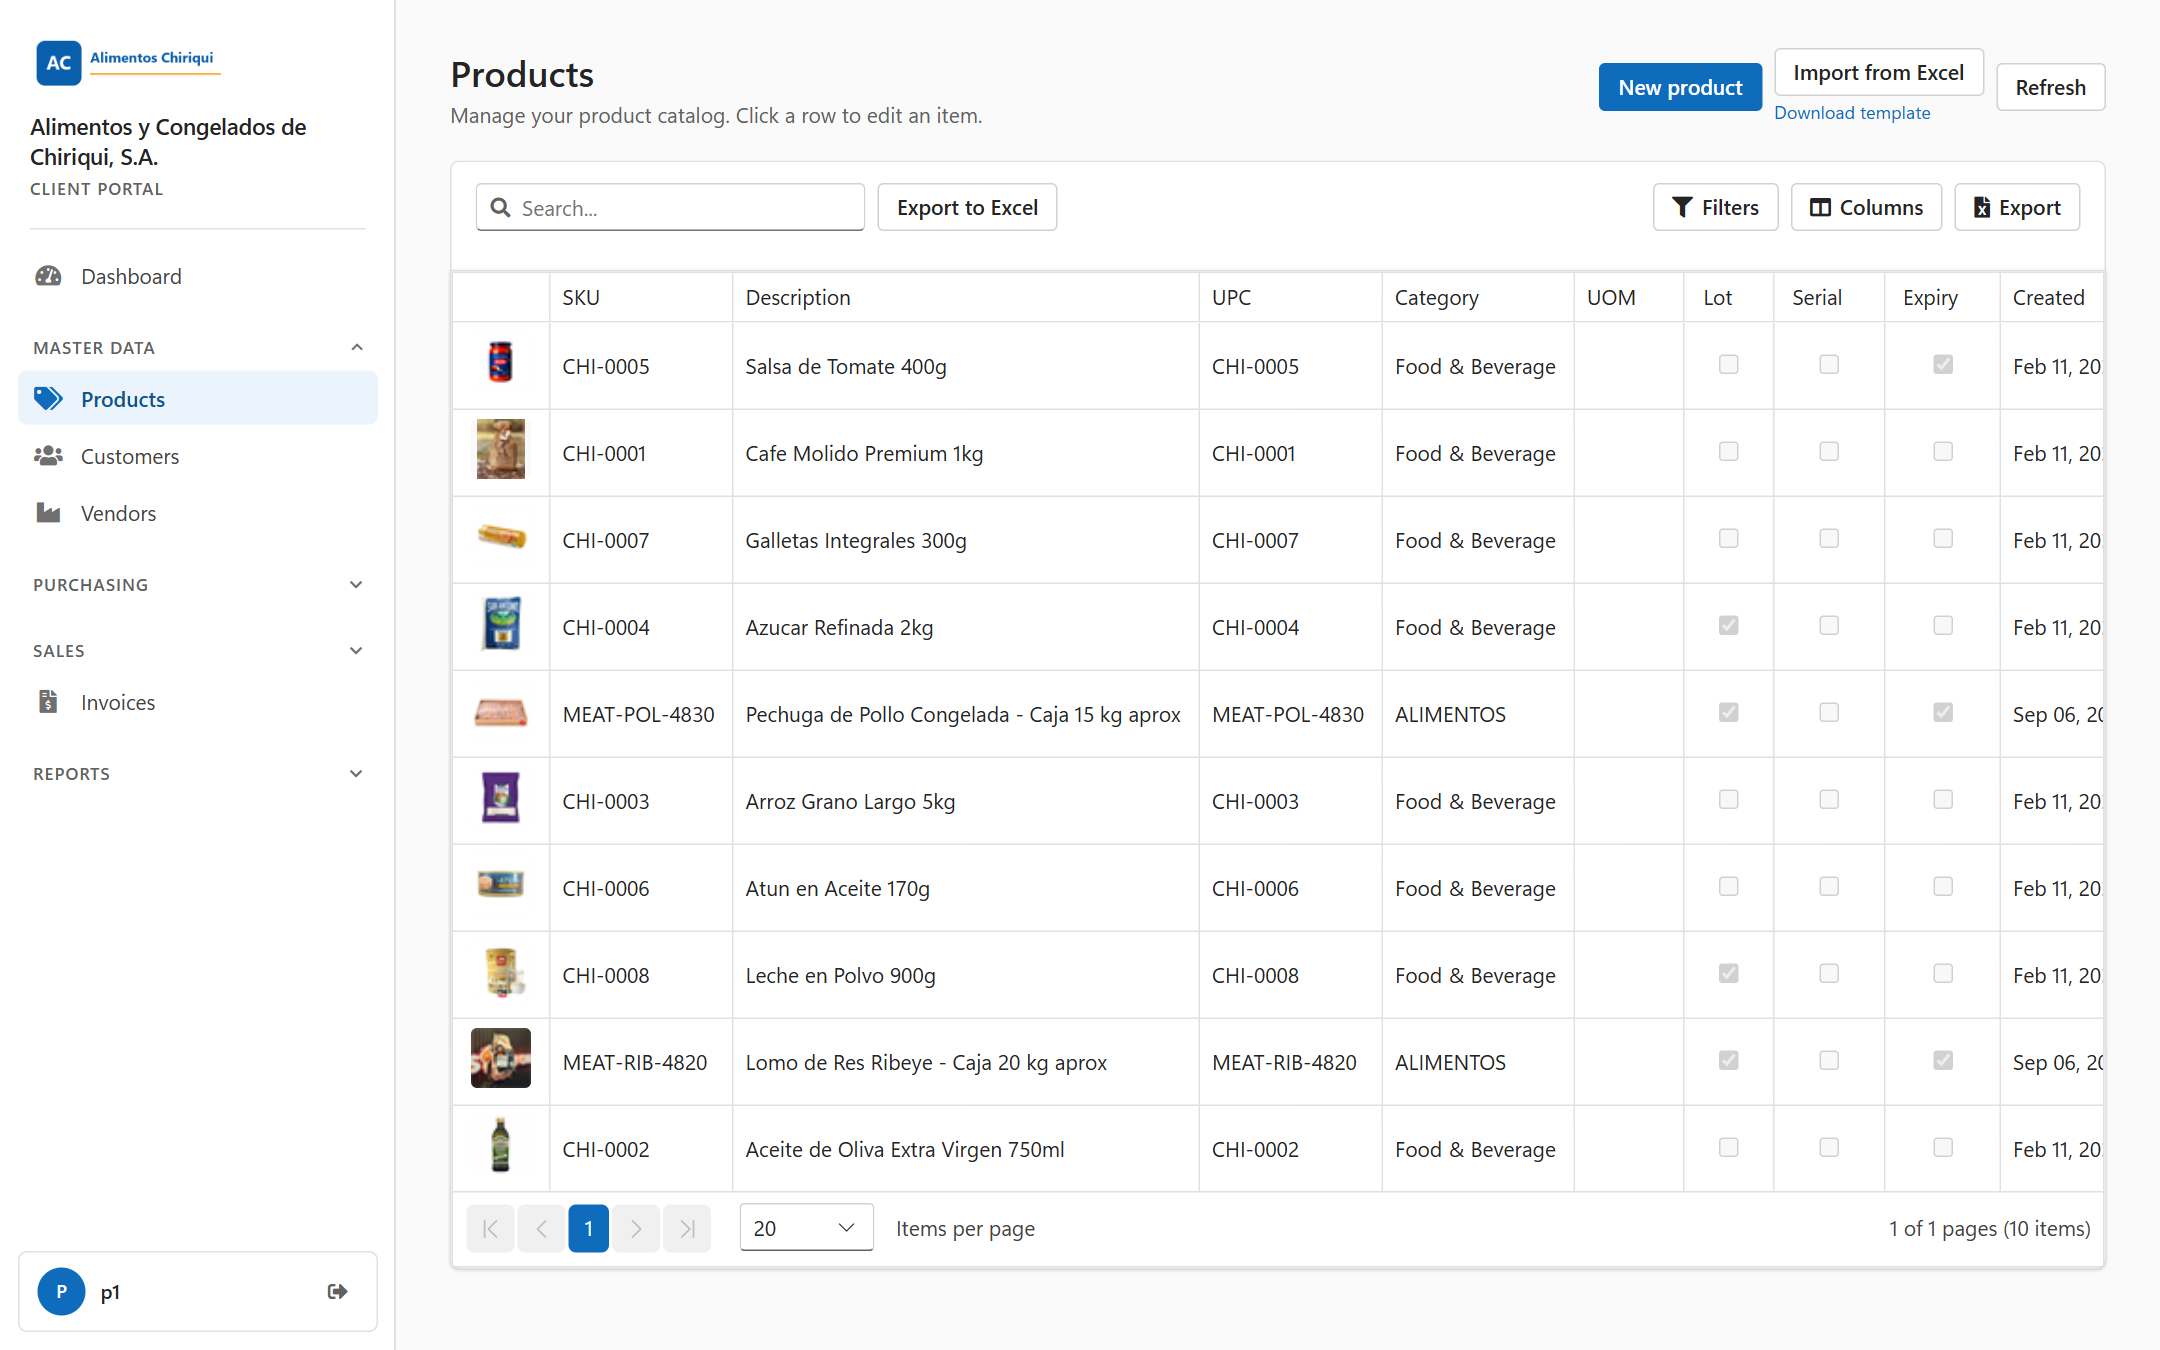Open Pechuga de Pollo product image
2160x1350 pixels.
pyautogui.click(x=500, y=713)
